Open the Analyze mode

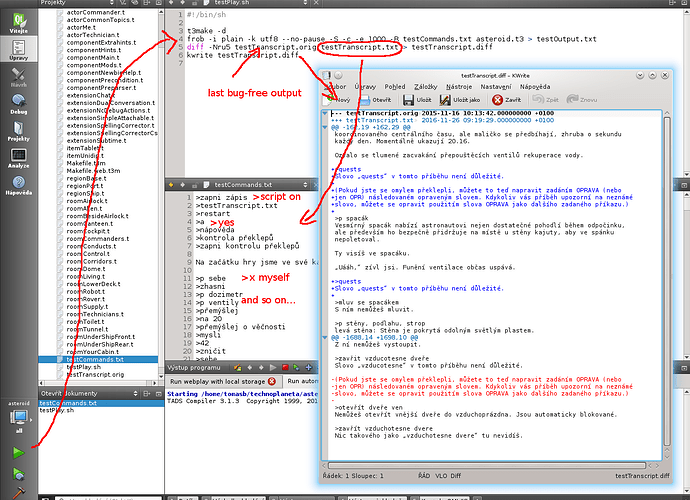tap(18, 158)
